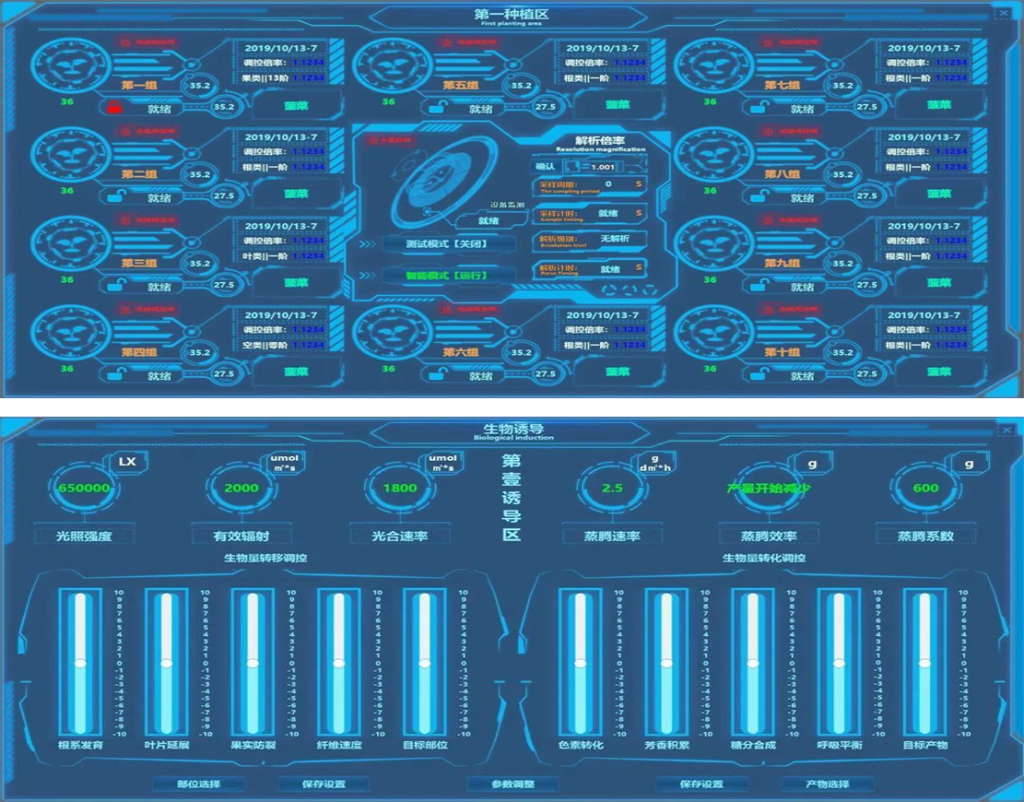Toggle the open padlock for 第三组
The image size is (1024, 802).
[115, 286]
